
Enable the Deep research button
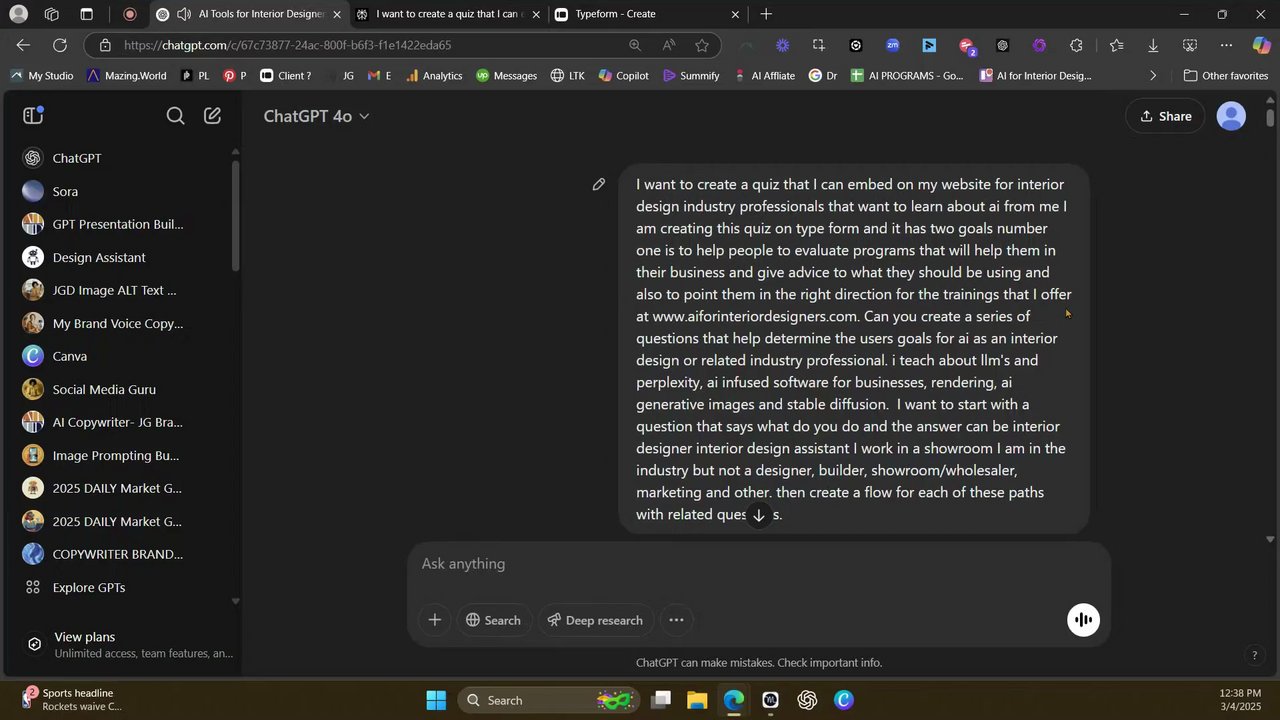click(595, 620)
